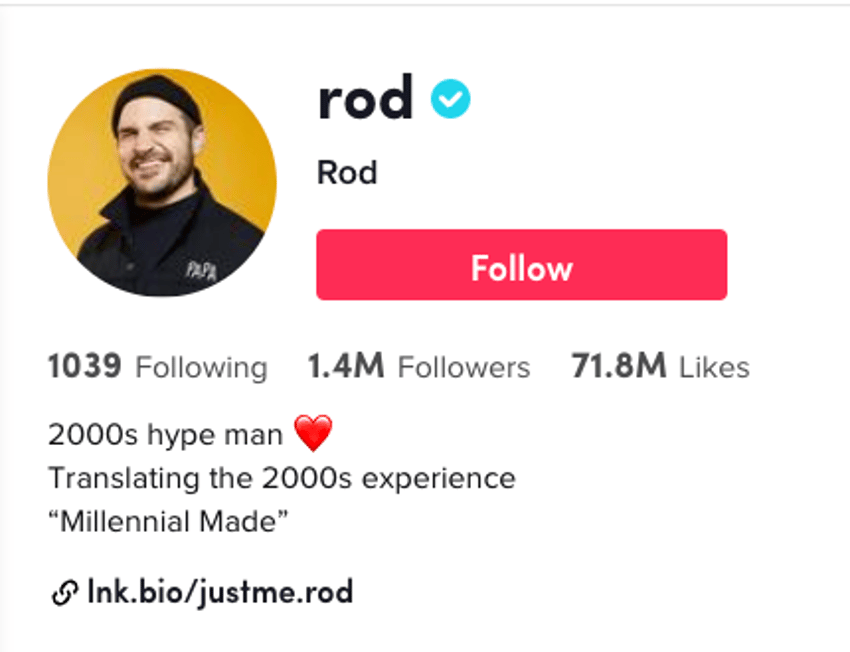Click the display name Rod
The height and width of the screenshot is (652, 850).
click(x=347, y=173)
